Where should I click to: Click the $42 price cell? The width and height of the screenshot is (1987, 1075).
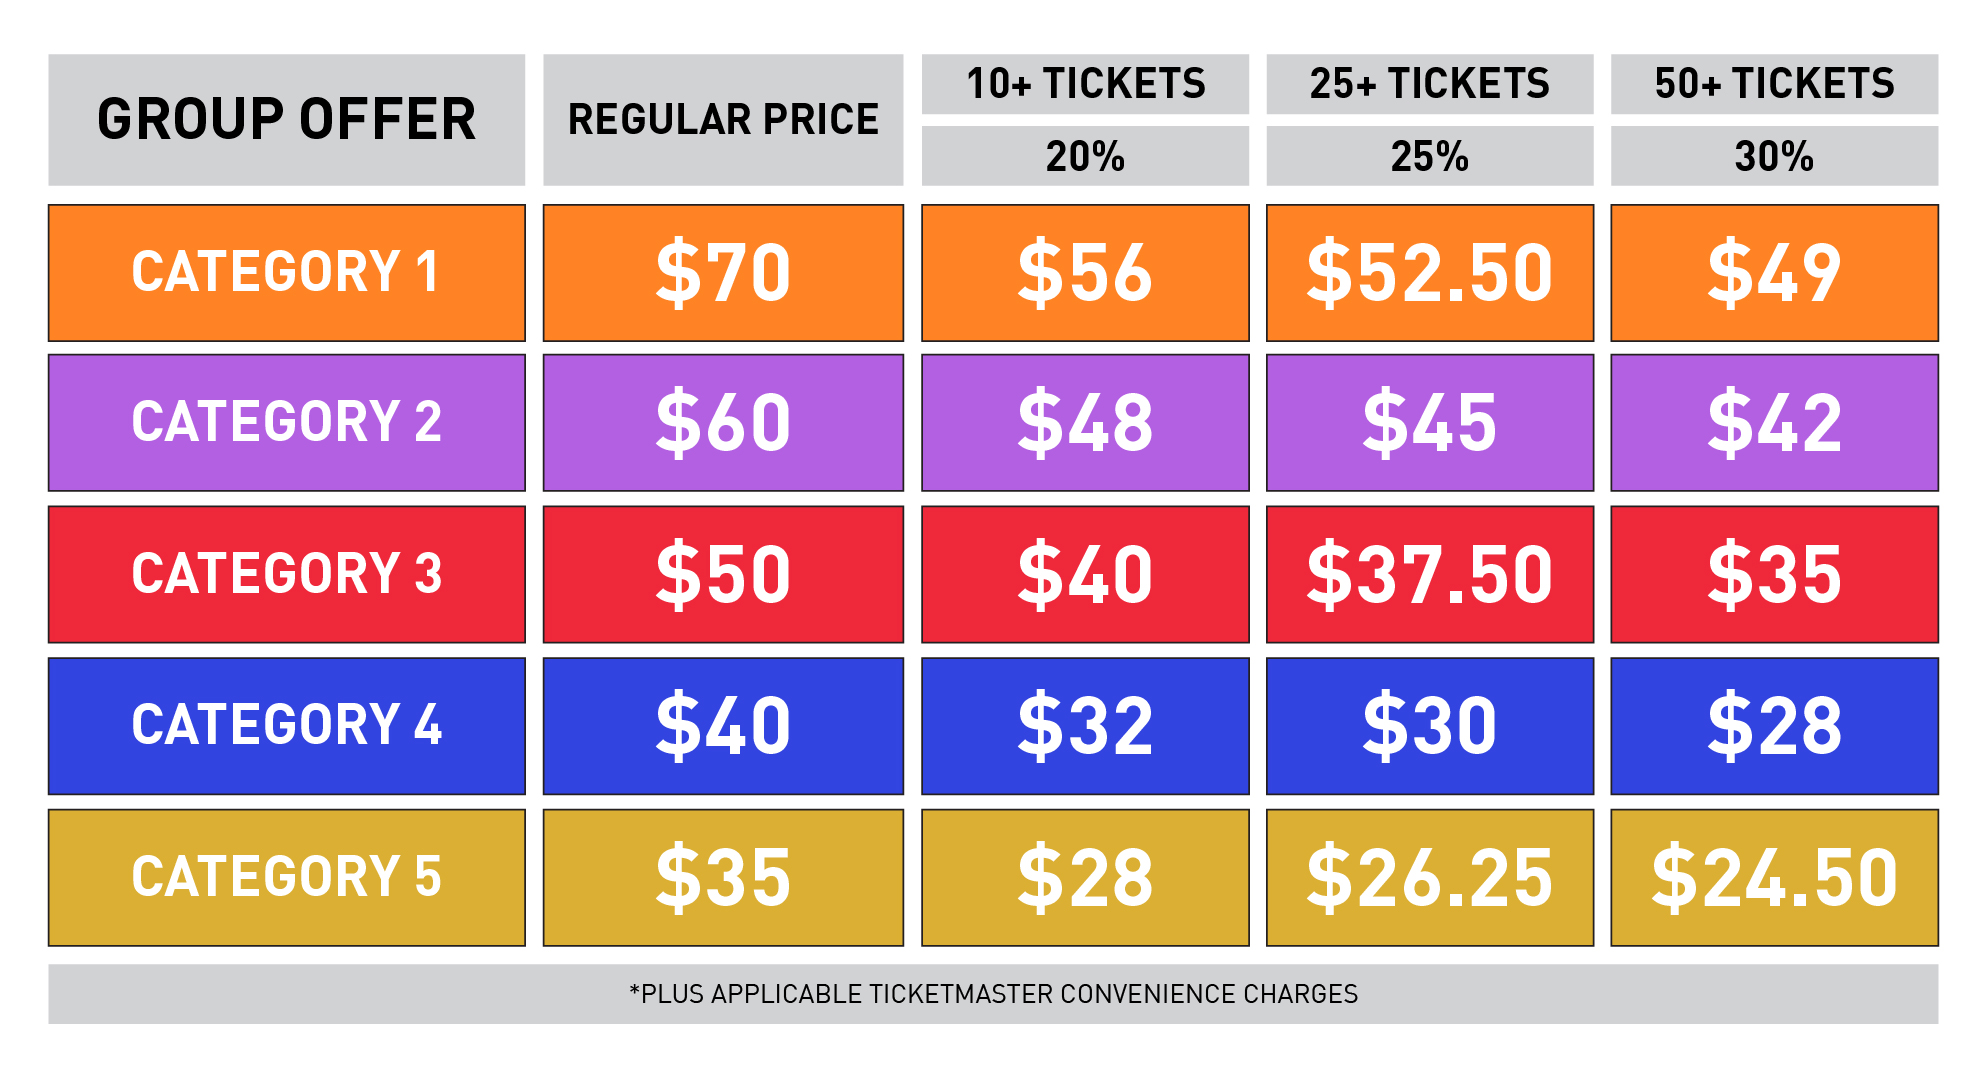1774,423
